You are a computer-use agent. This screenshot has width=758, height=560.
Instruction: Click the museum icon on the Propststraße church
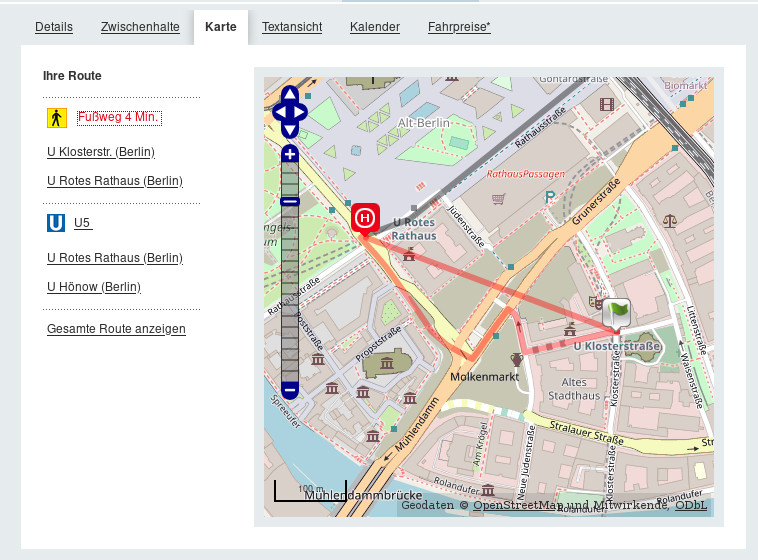click(387, 363)
